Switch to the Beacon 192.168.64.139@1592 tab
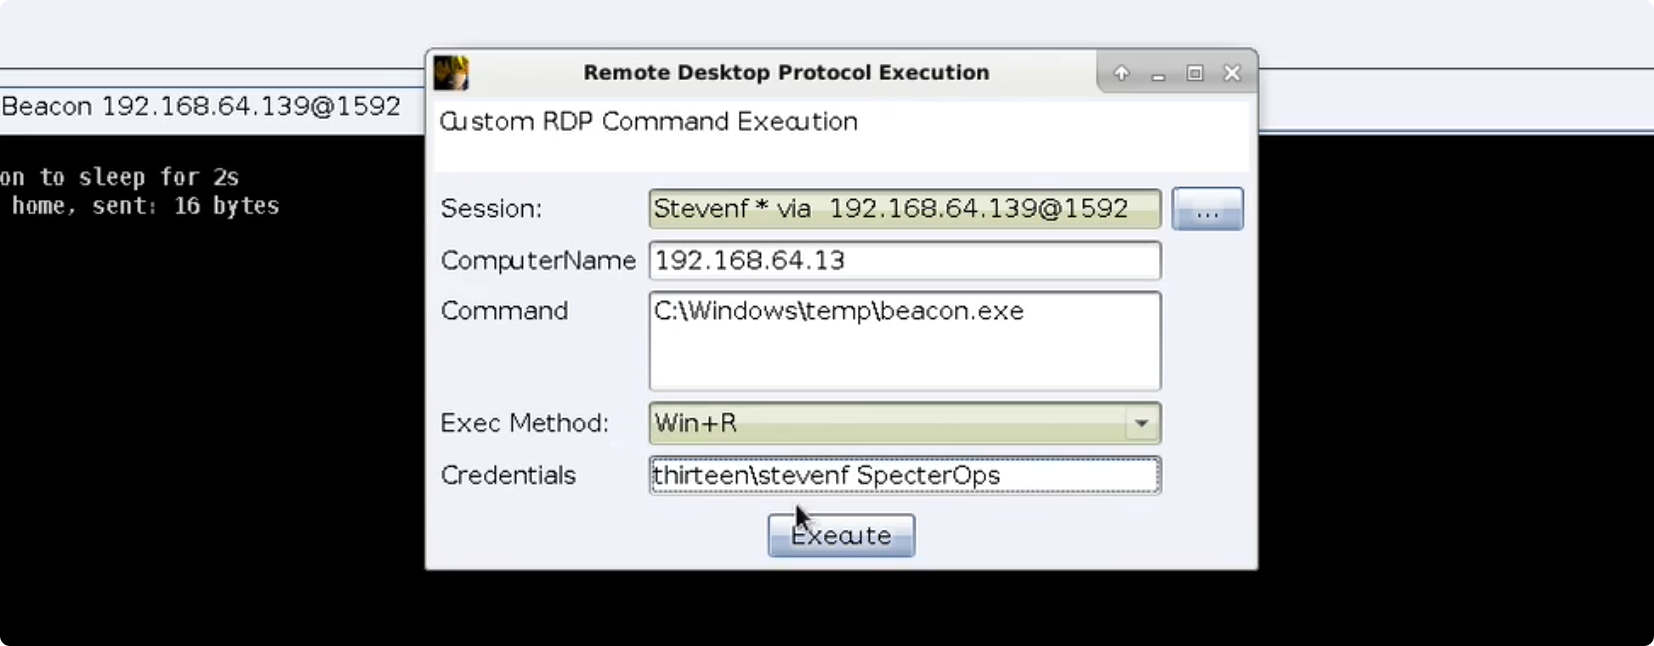This screenshot has height=646, width=1654. (201, 106)
